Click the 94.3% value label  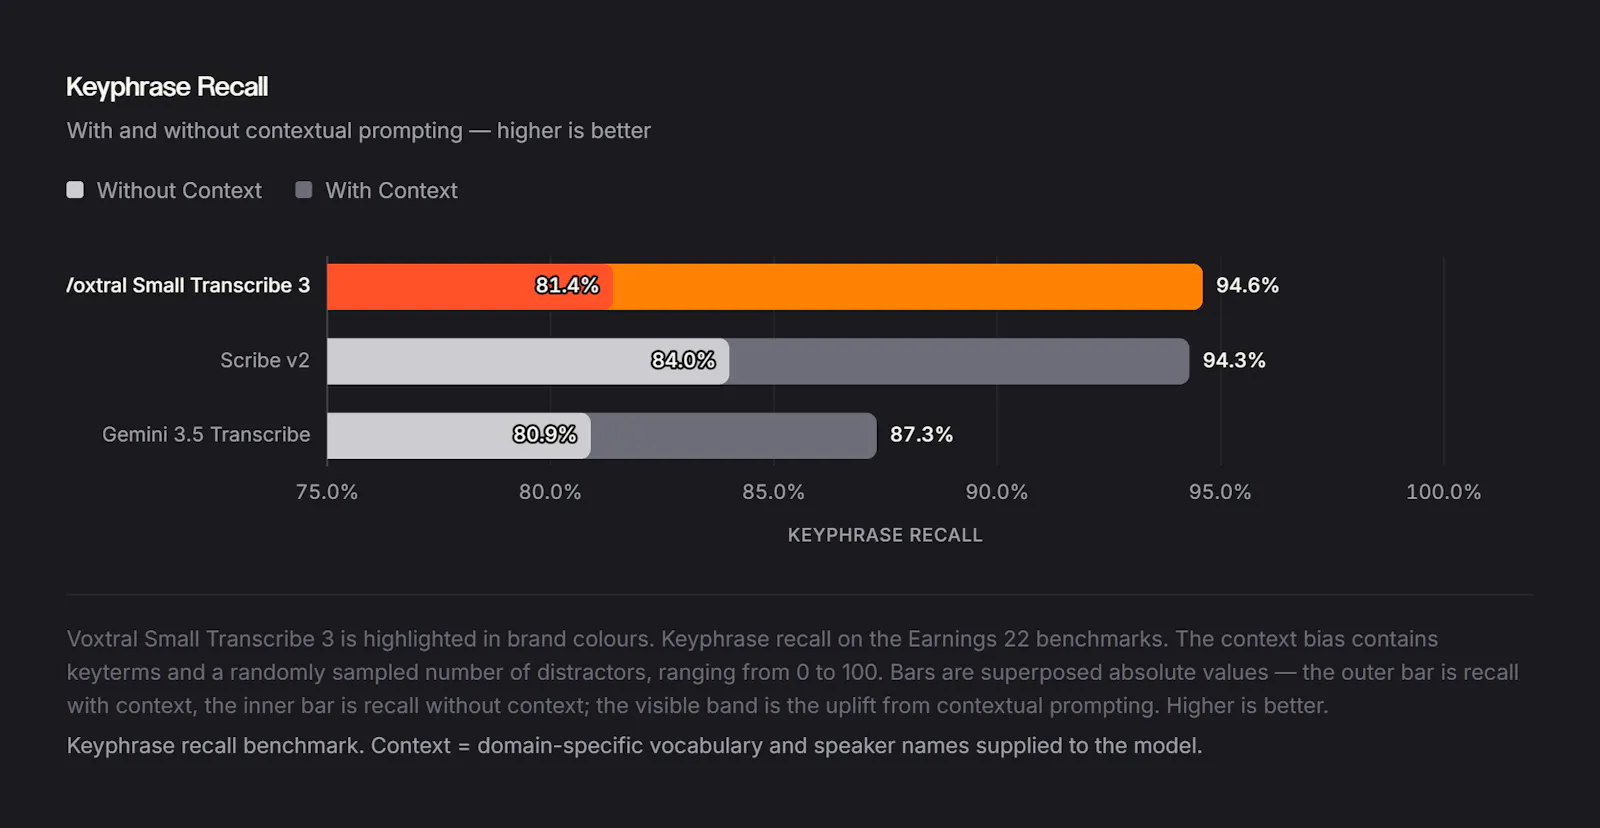pos(1234,360)
